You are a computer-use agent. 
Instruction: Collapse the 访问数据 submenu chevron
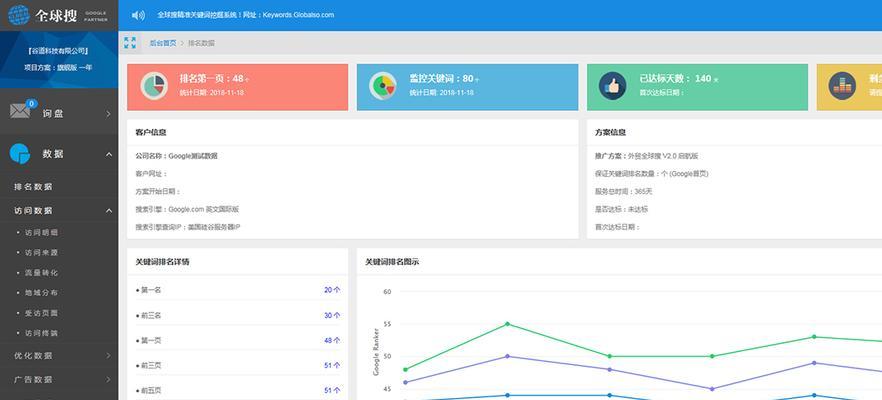pyautogui.click(x=109, y=210)
